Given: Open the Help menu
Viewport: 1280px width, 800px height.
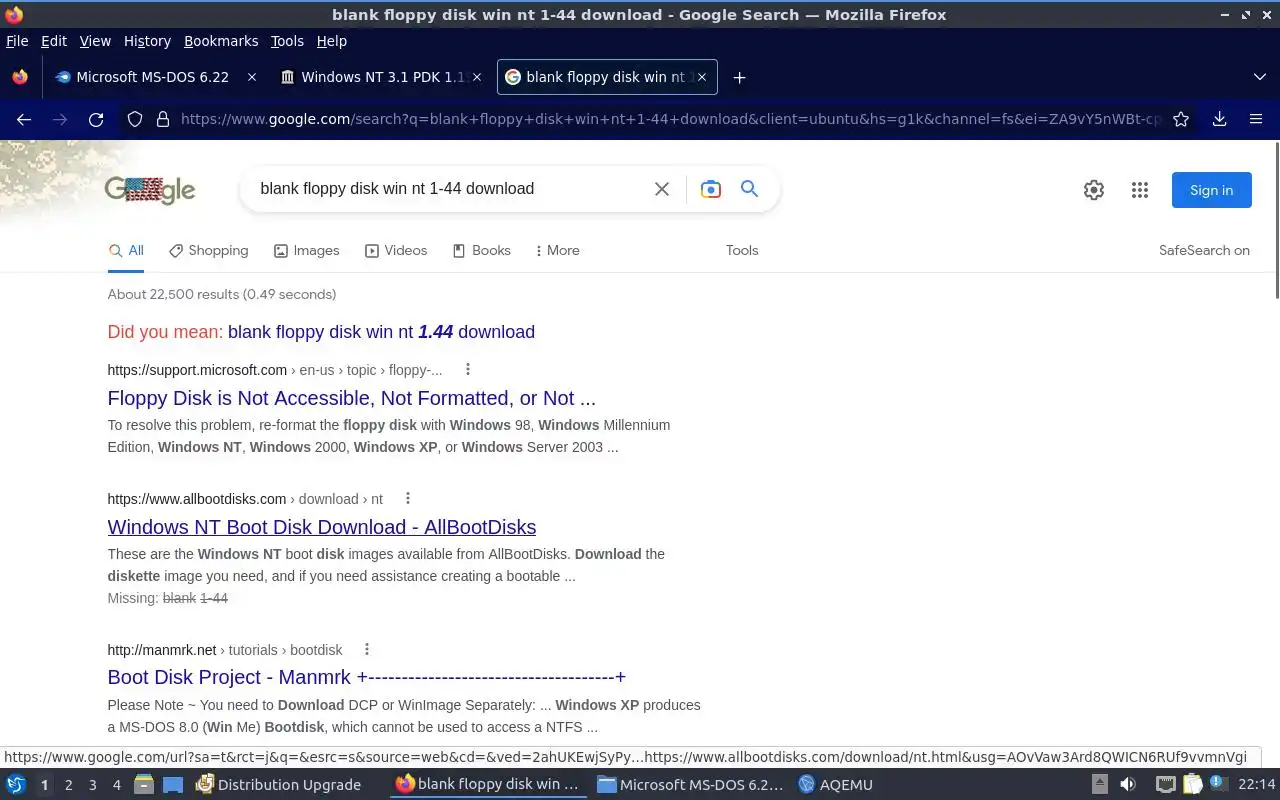Looking at the screenshot, I should 331,41.
